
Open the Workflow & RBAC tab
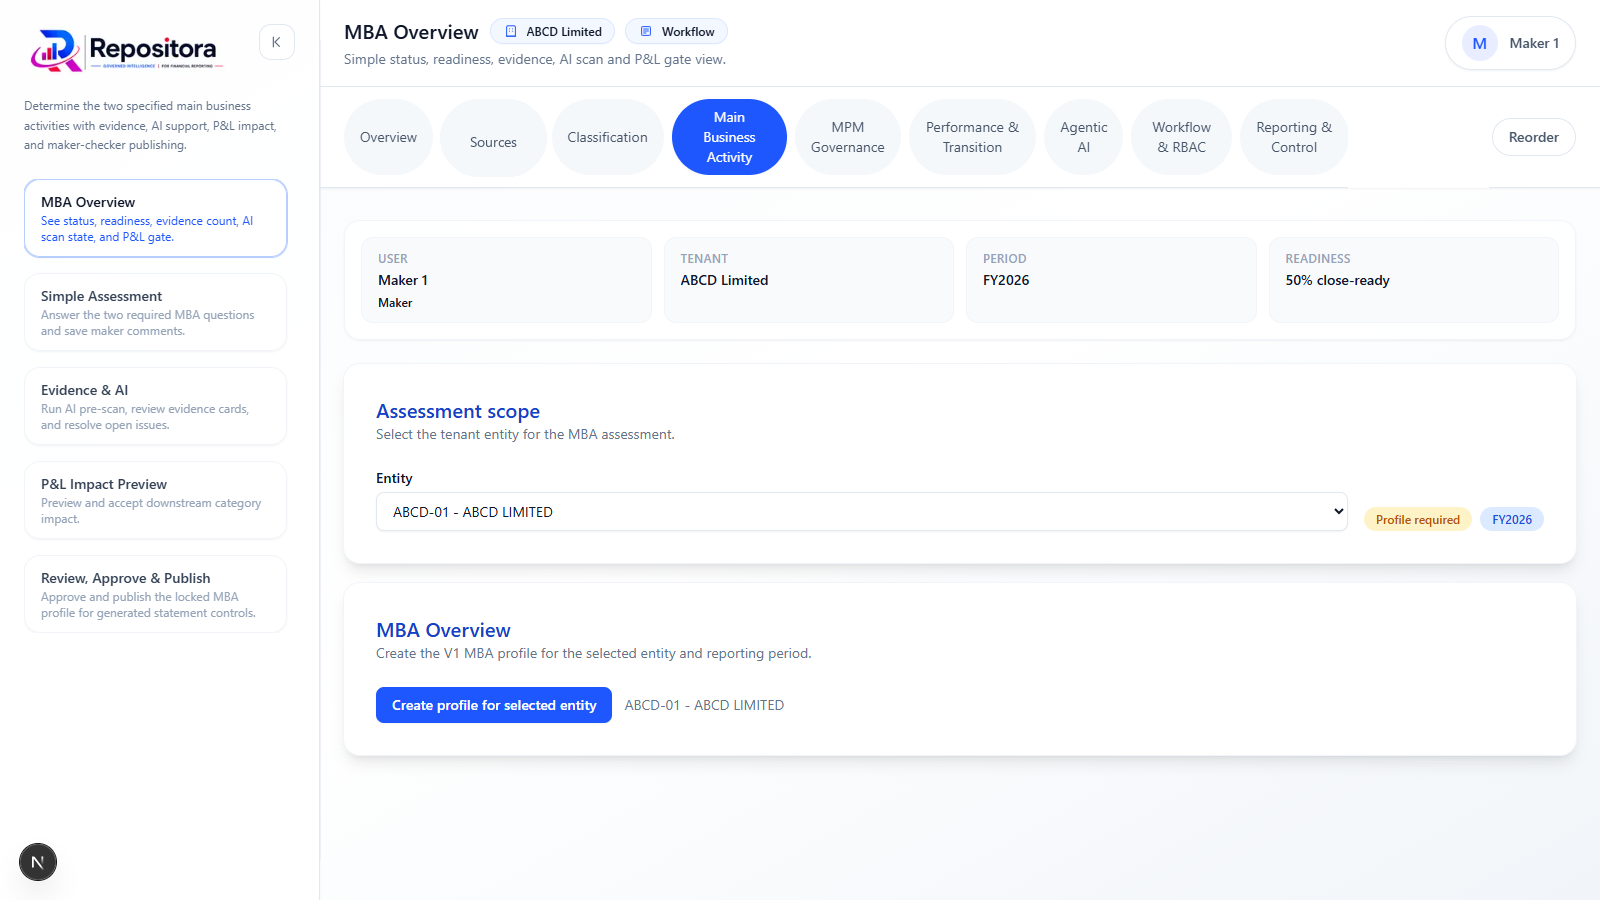(1181, 137)
